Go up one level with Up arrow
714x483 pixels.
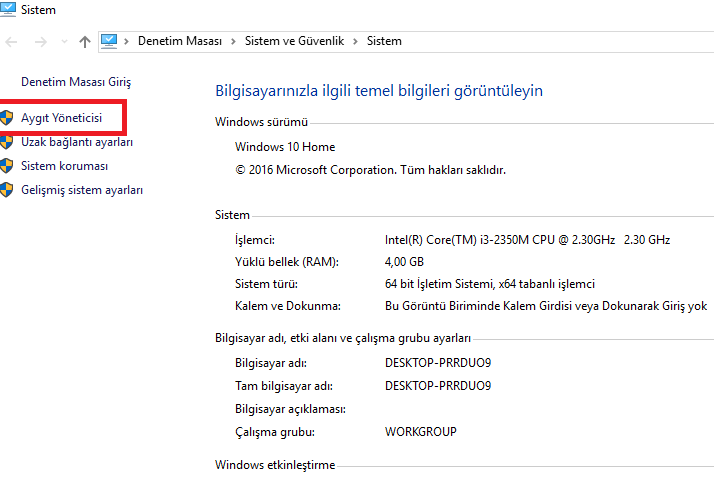[x=85, y=42]
